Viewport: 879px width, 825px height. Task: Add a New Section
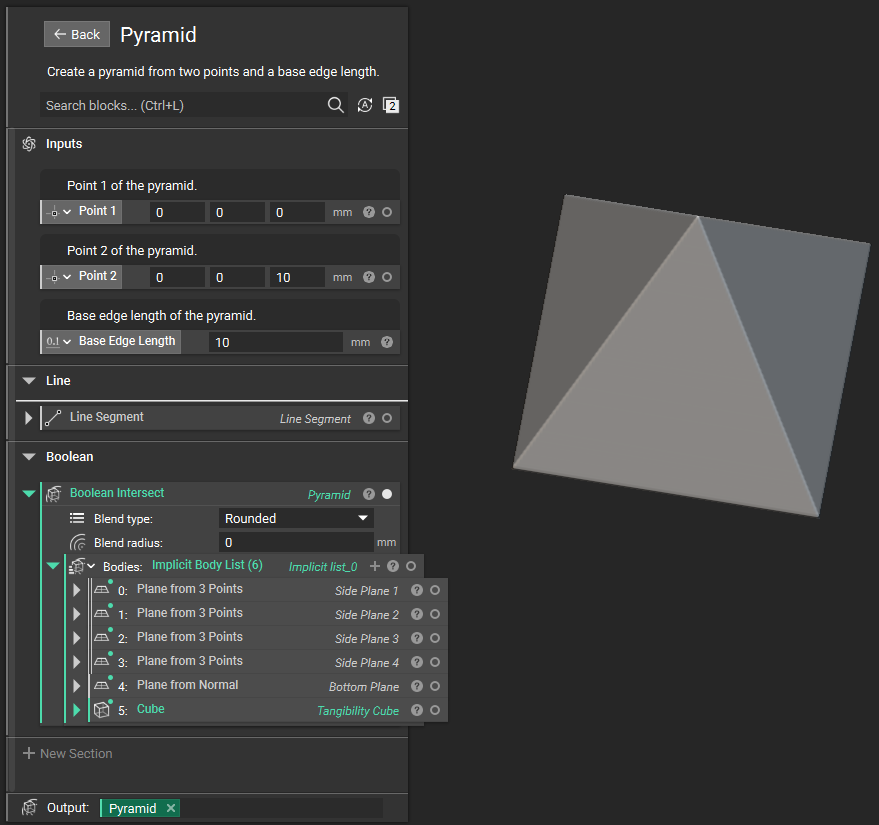68,754
